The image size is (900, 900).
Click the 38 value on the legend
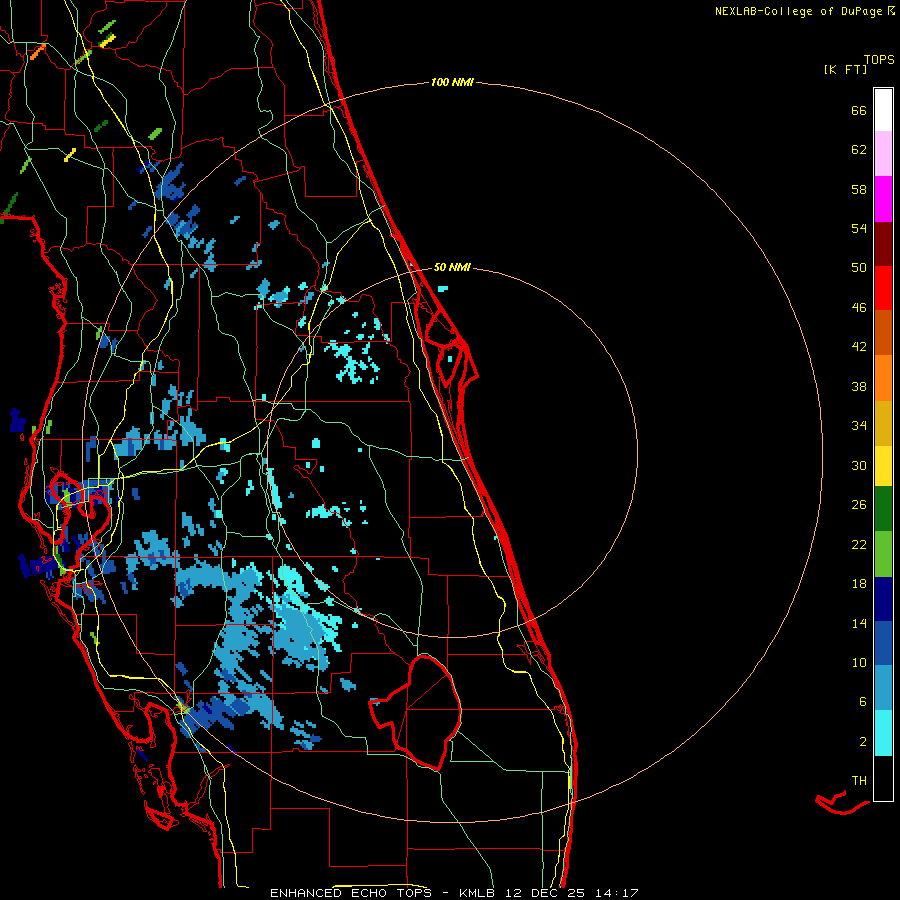pos(859,386)
